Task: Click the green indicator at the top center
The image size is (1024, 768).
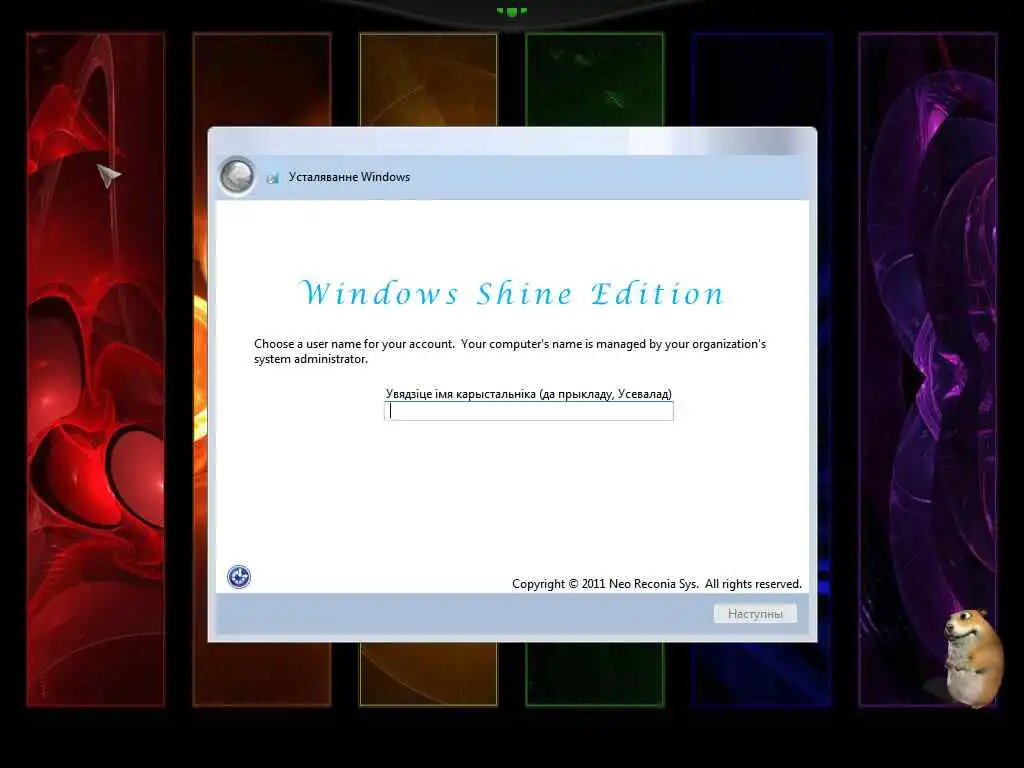Action: point(512,12)
